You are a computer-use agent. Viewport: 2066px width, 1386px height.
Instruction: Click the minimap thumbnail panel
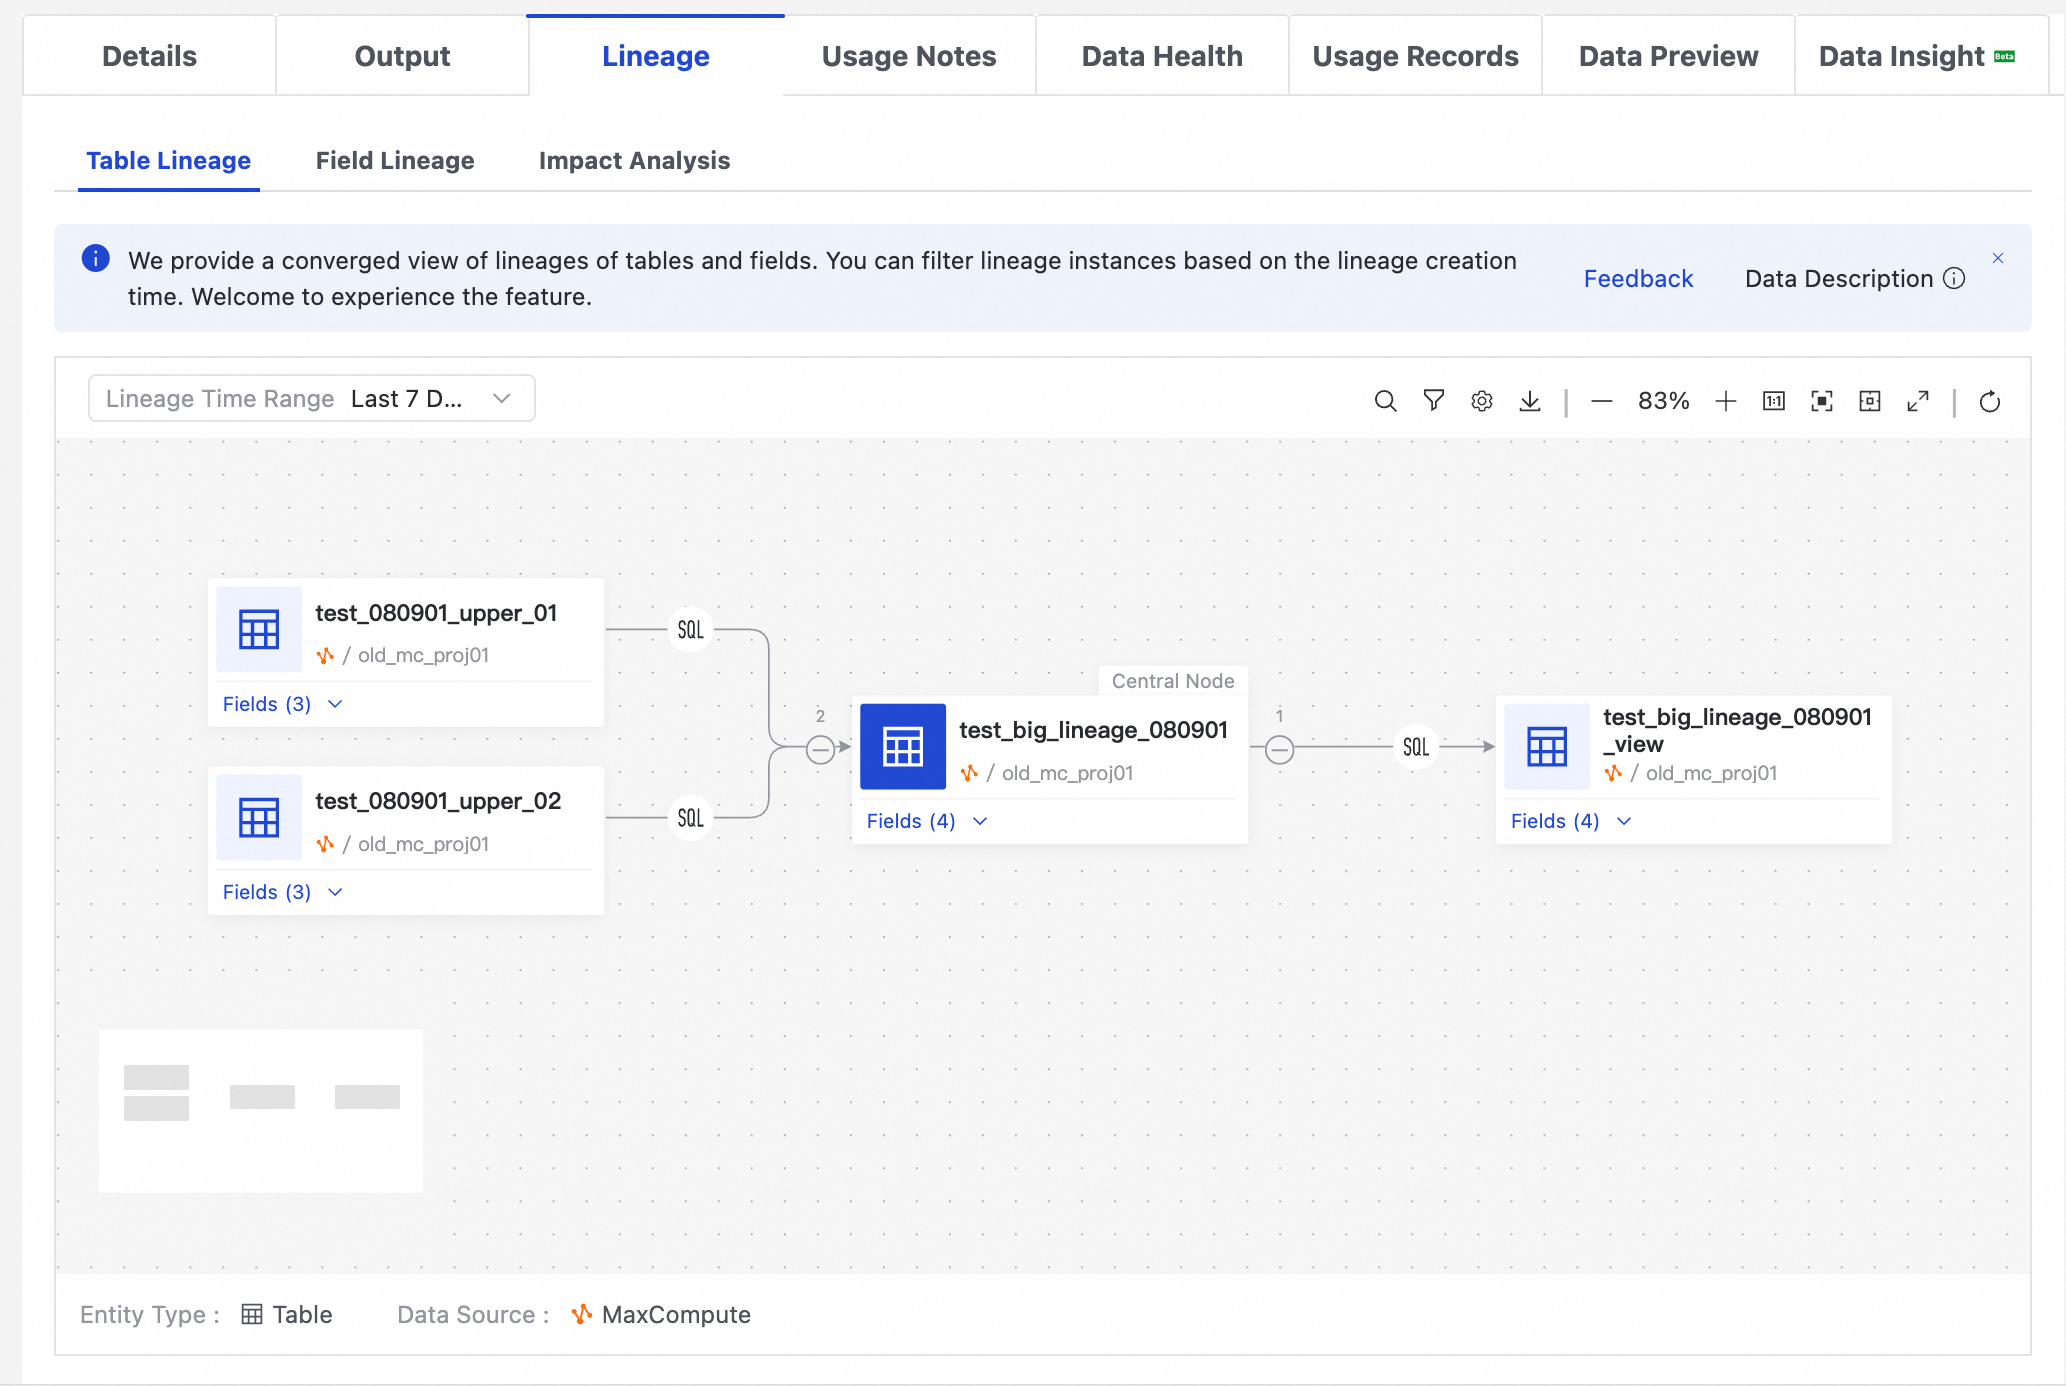(261, 1110)
